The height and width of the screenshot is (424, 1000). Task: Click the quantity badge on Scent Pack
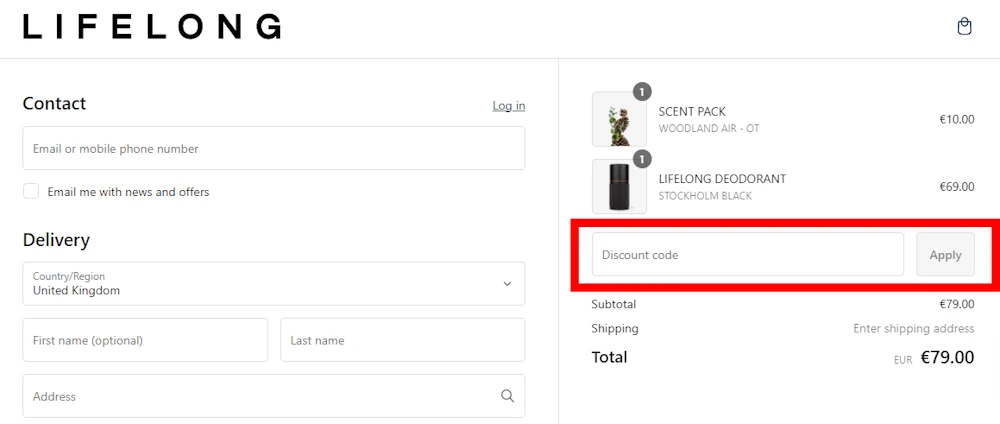[x=642, y=91]
